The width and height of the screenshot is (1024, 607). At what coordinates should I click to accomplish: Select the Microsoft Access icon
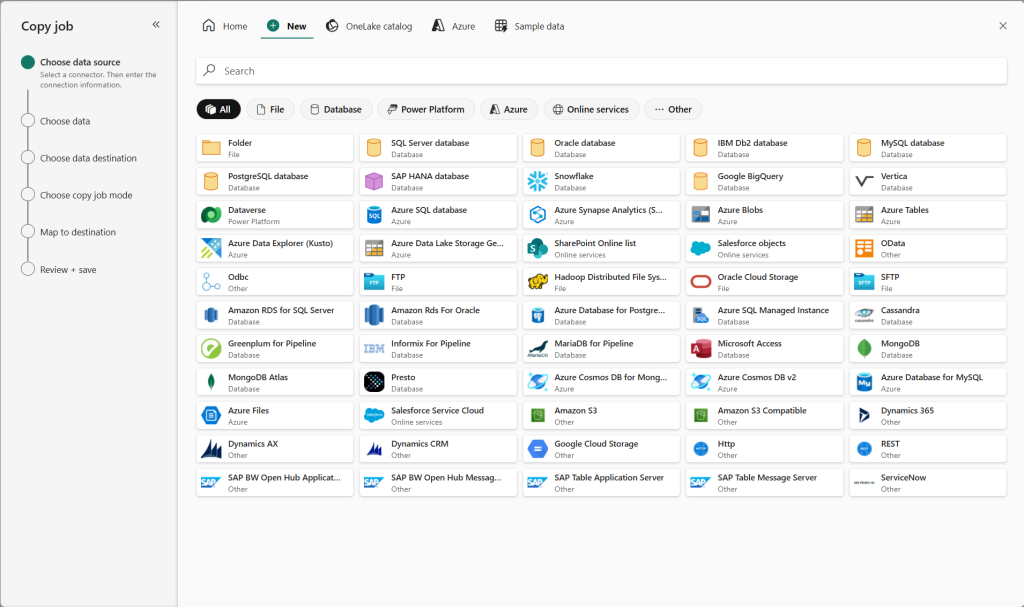pos(701,348)
